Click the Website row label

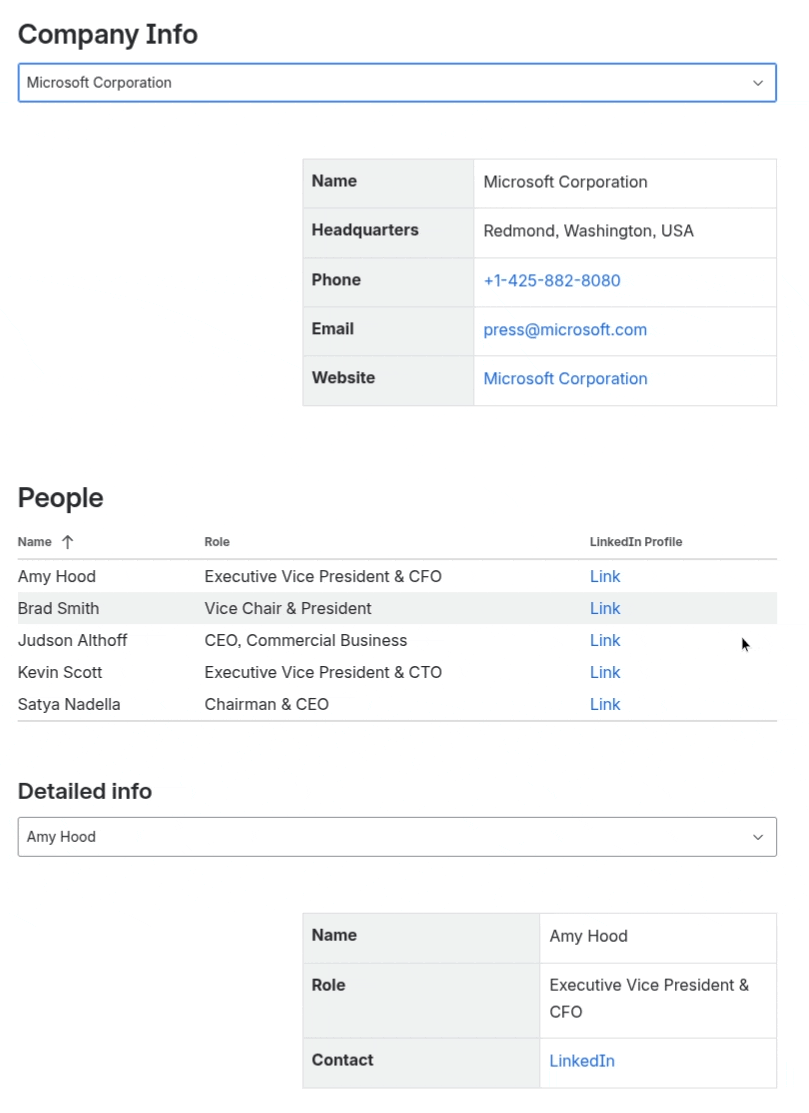pos(343,378)
